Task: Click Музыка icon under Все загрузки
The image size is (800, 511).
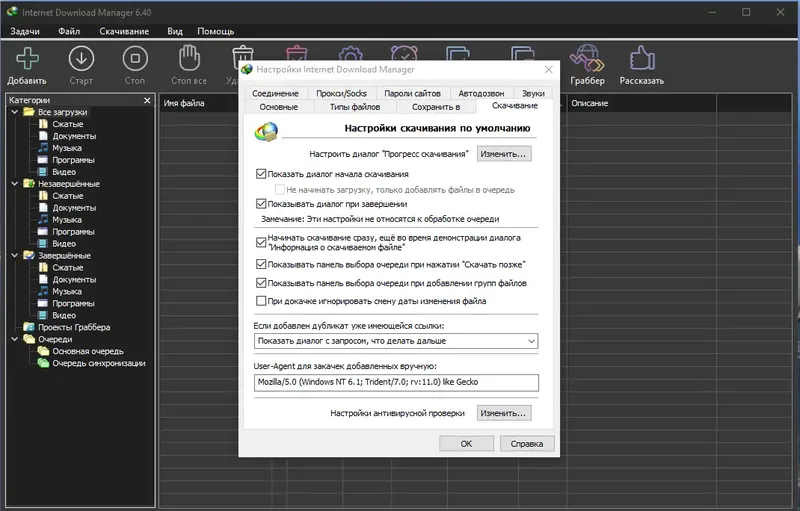Action: pyautogui.click(x=43, y=148)
